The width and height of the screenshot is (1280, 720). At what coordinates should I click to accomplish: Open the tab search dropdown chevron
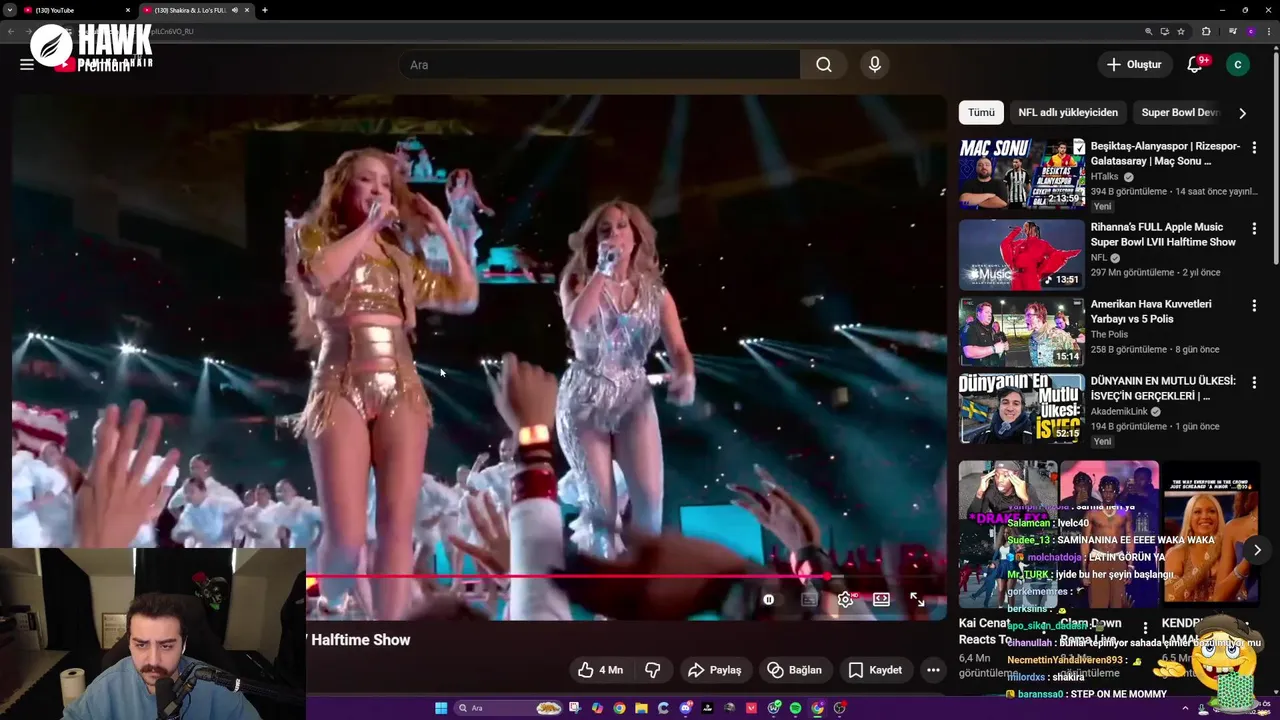pos(8,10)
